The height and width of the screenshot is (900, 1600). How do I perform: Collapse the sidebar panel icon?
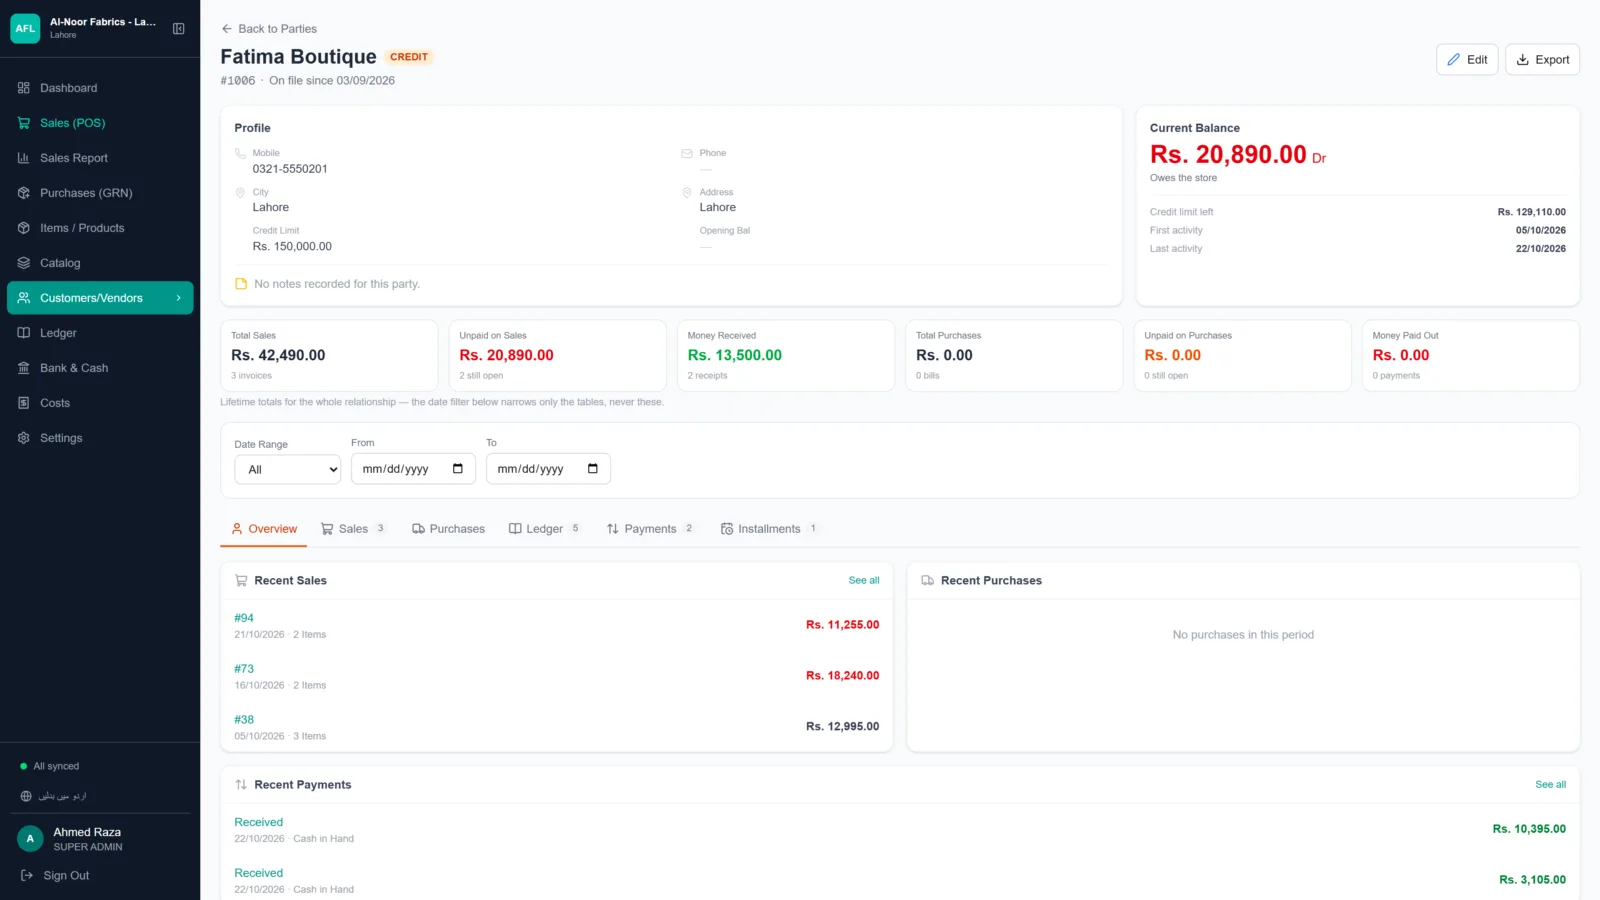(x=179, y=29)
